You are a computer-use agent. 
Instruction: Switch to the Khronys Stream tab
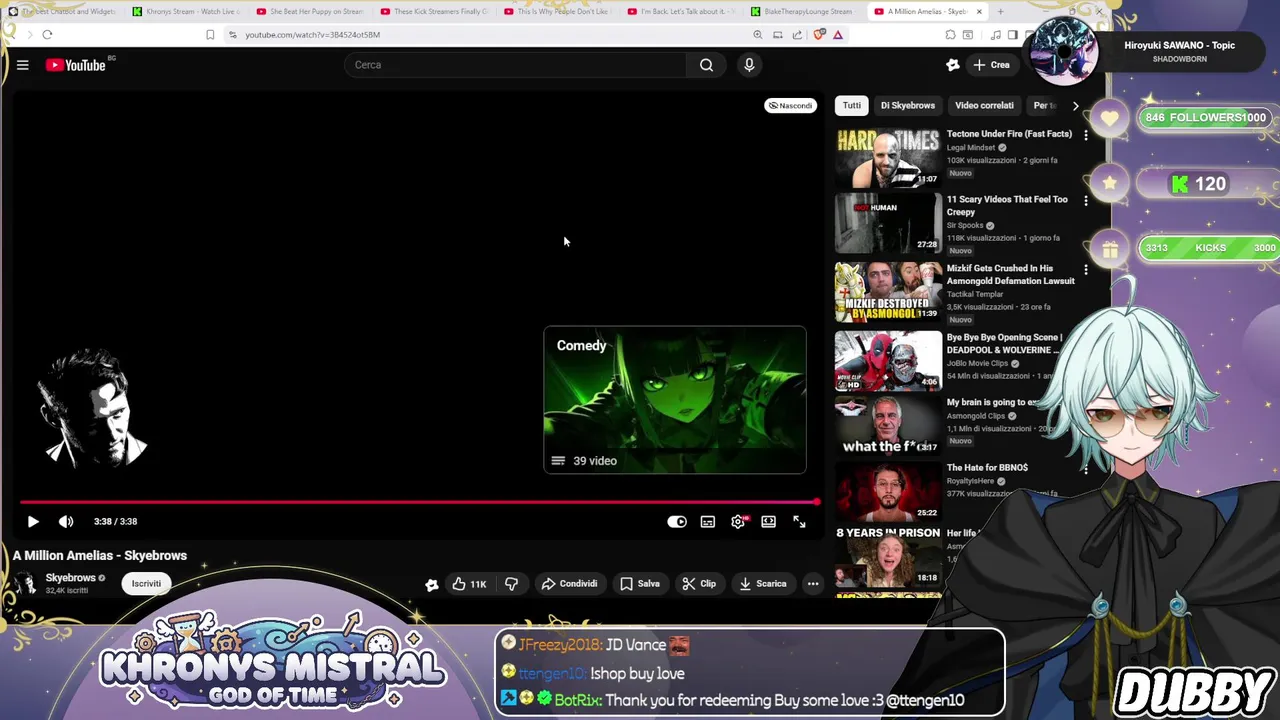(185, 12)
